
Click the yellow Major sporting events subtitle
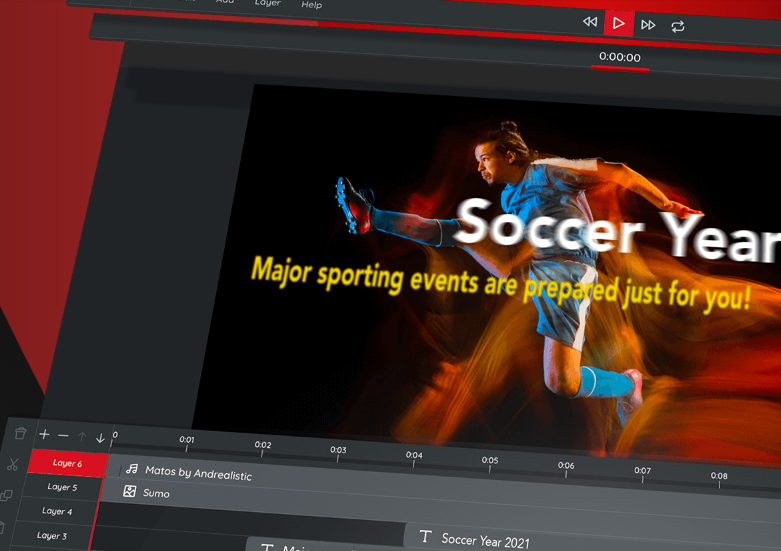click(501, 282)
